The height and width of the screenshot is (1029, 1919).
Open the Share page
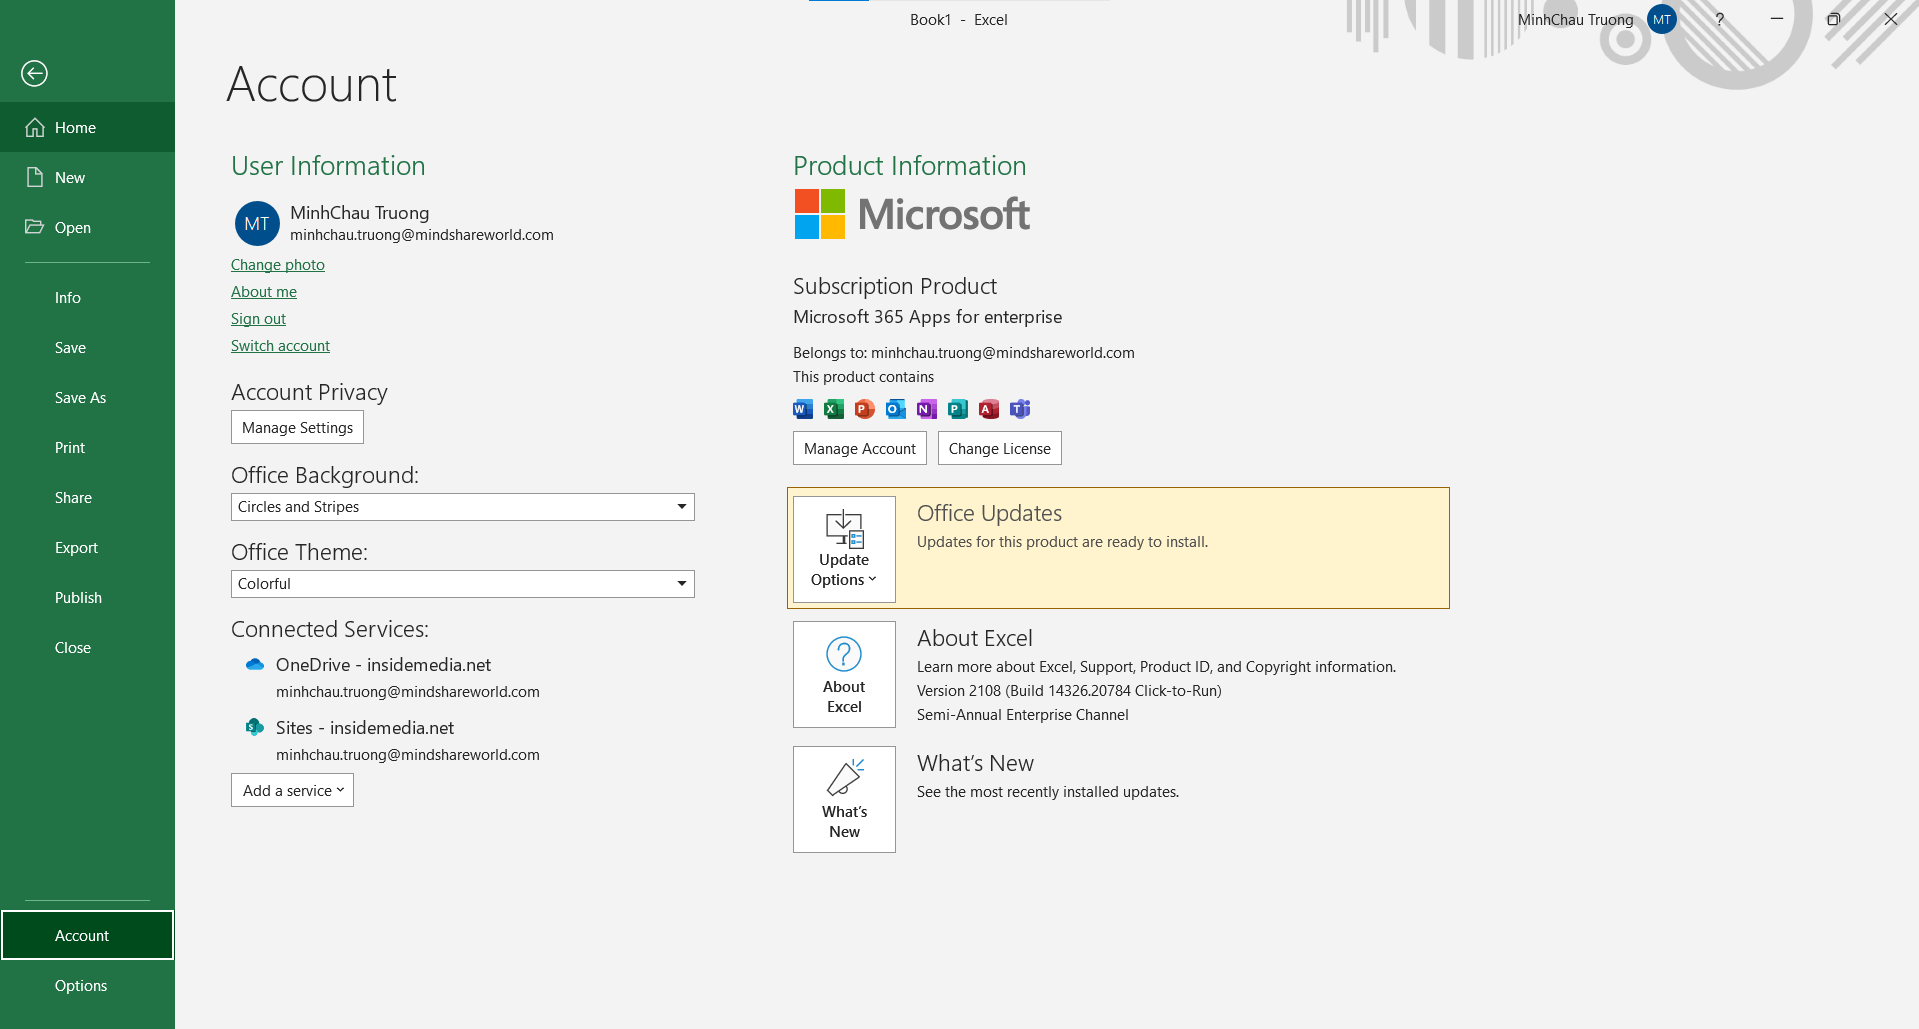(87, 497)
